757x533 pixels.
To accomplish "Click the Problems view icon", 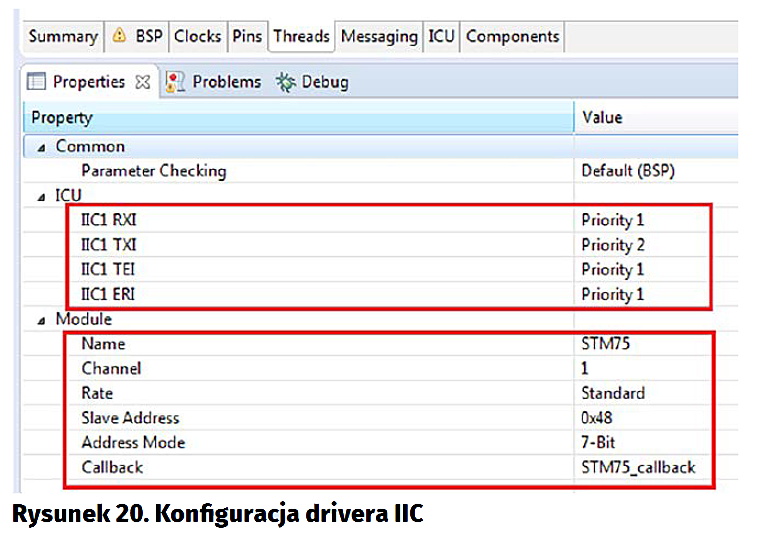I will point(175,82).
